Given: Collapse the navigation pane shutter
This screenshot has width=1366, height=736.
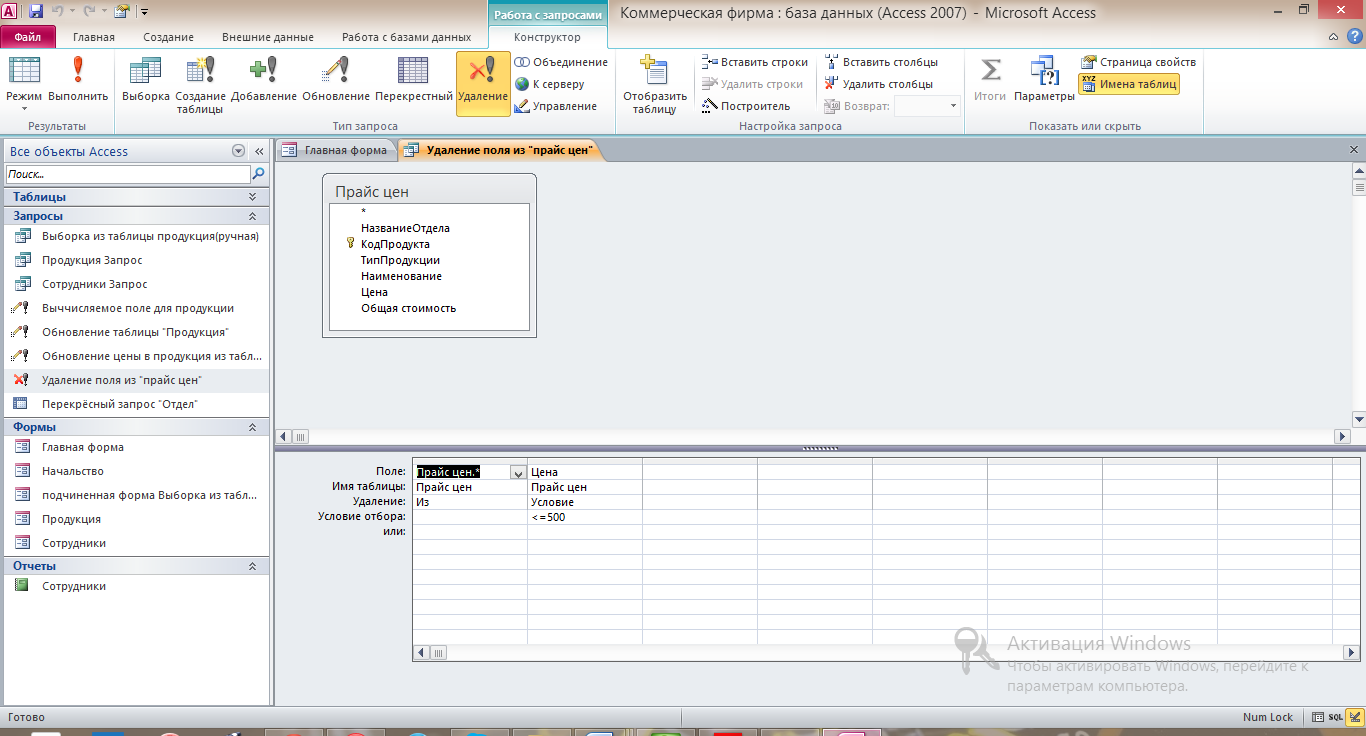Looking at the screenshot, I should tap(259, 151).
